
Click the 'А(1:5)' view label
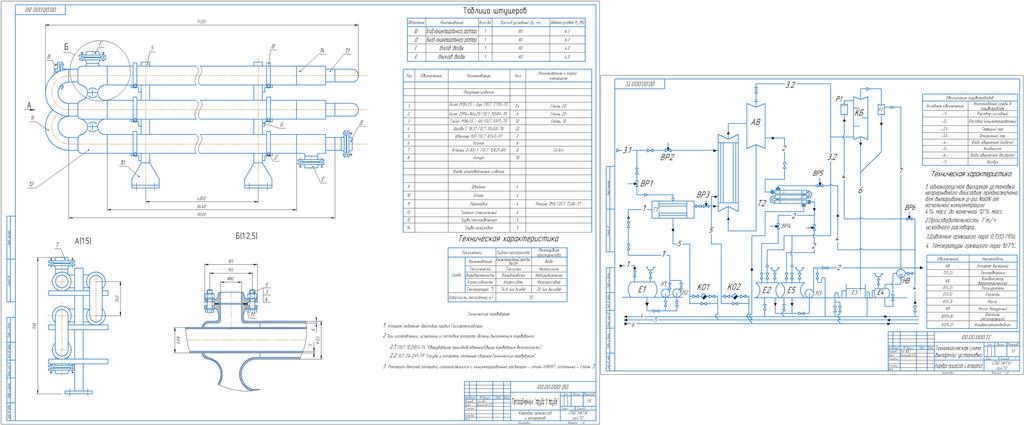(83, 241)
